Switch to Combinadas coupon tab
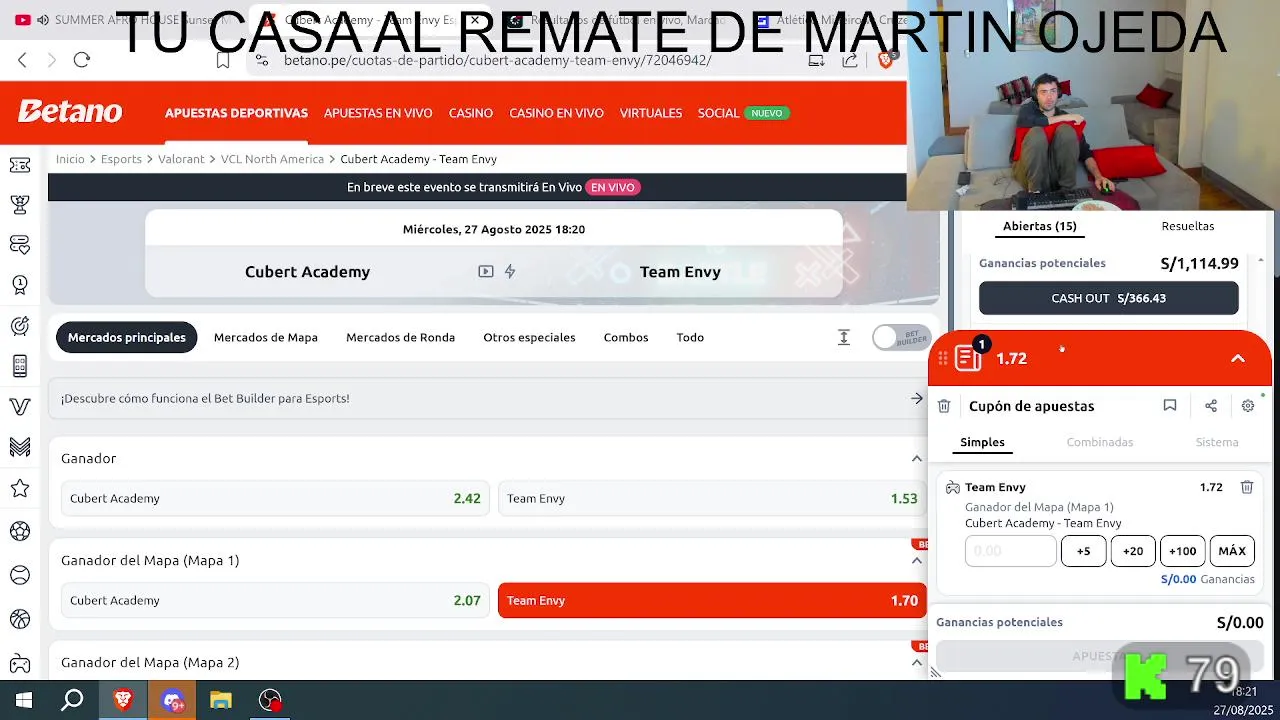1280x720 pixels. 1100,442
